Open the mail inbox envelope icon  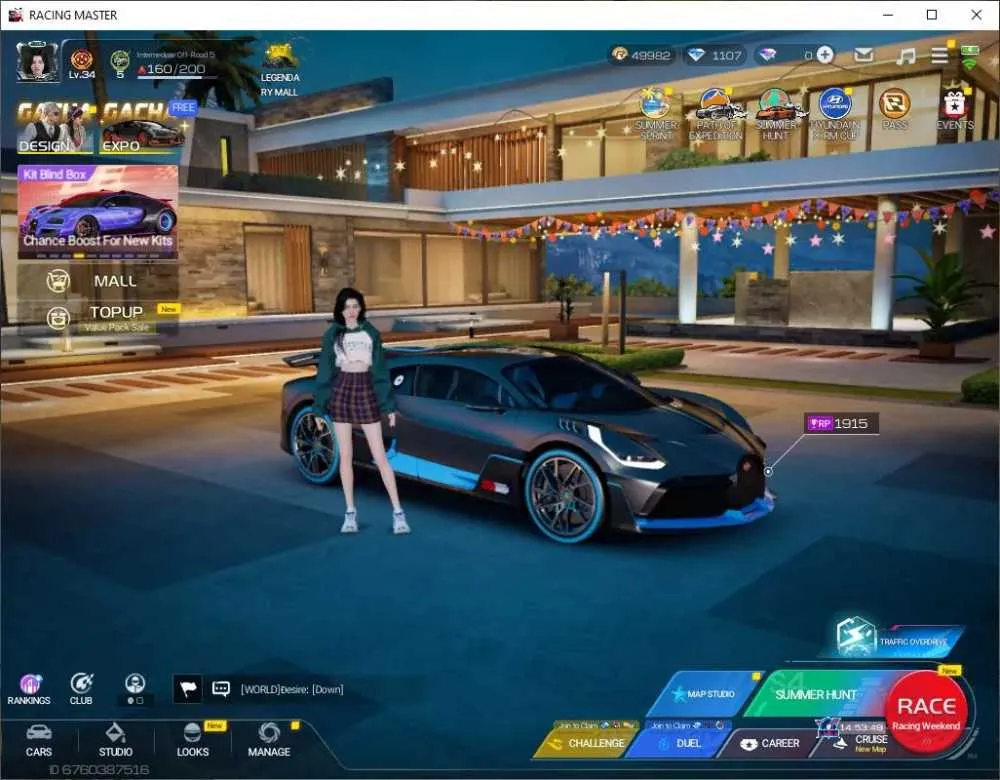864,55
